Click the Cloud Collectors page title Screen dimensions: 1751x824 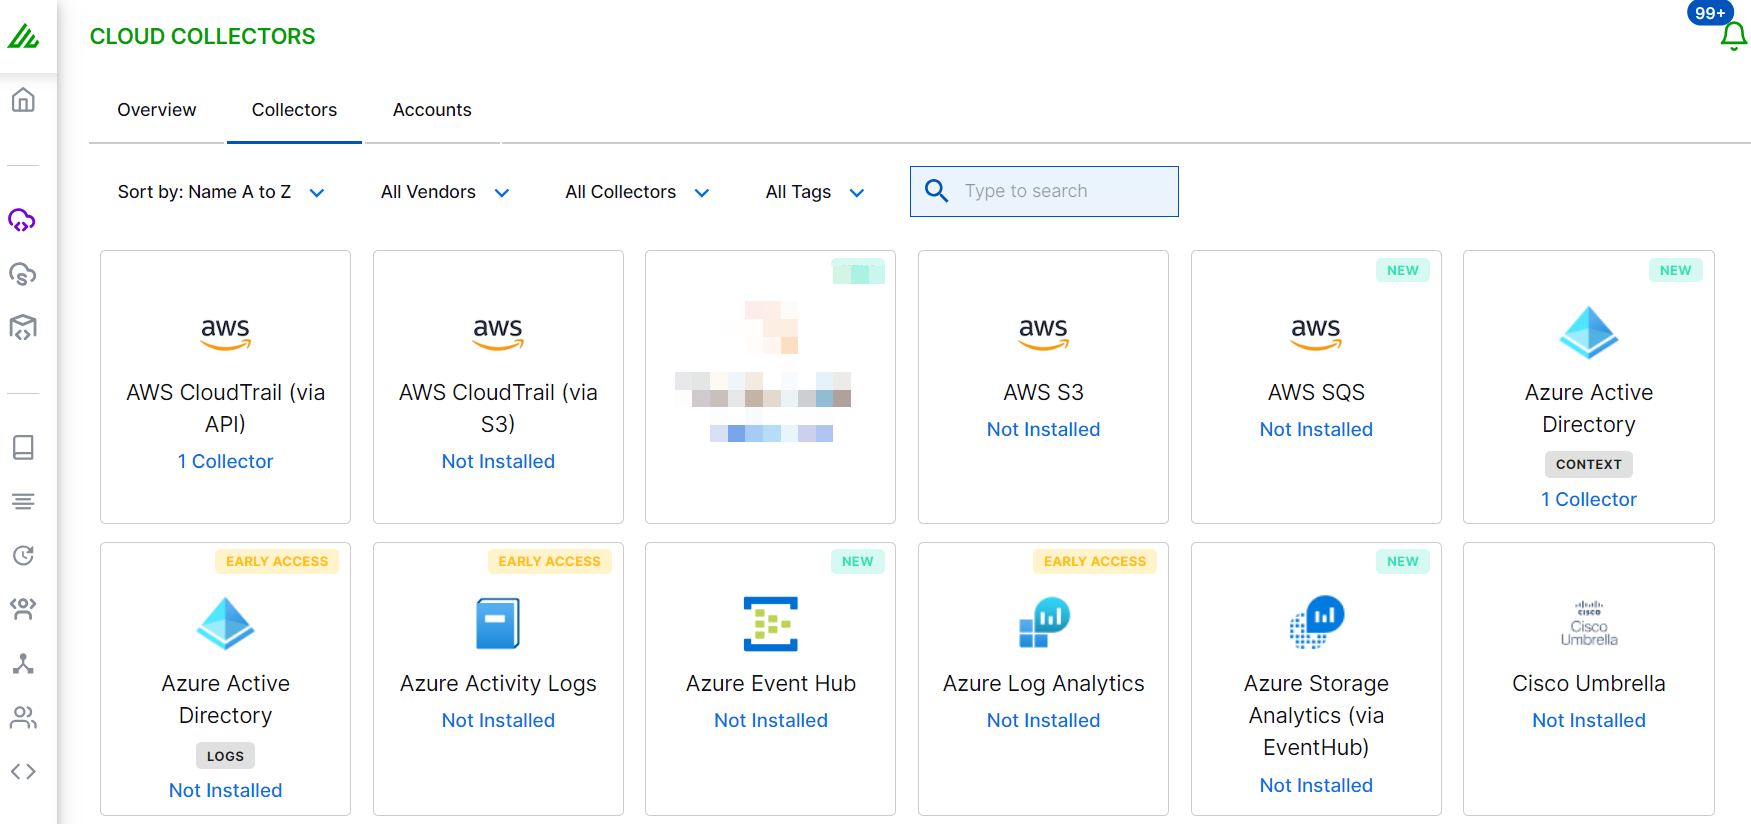[x=202, y=37]
